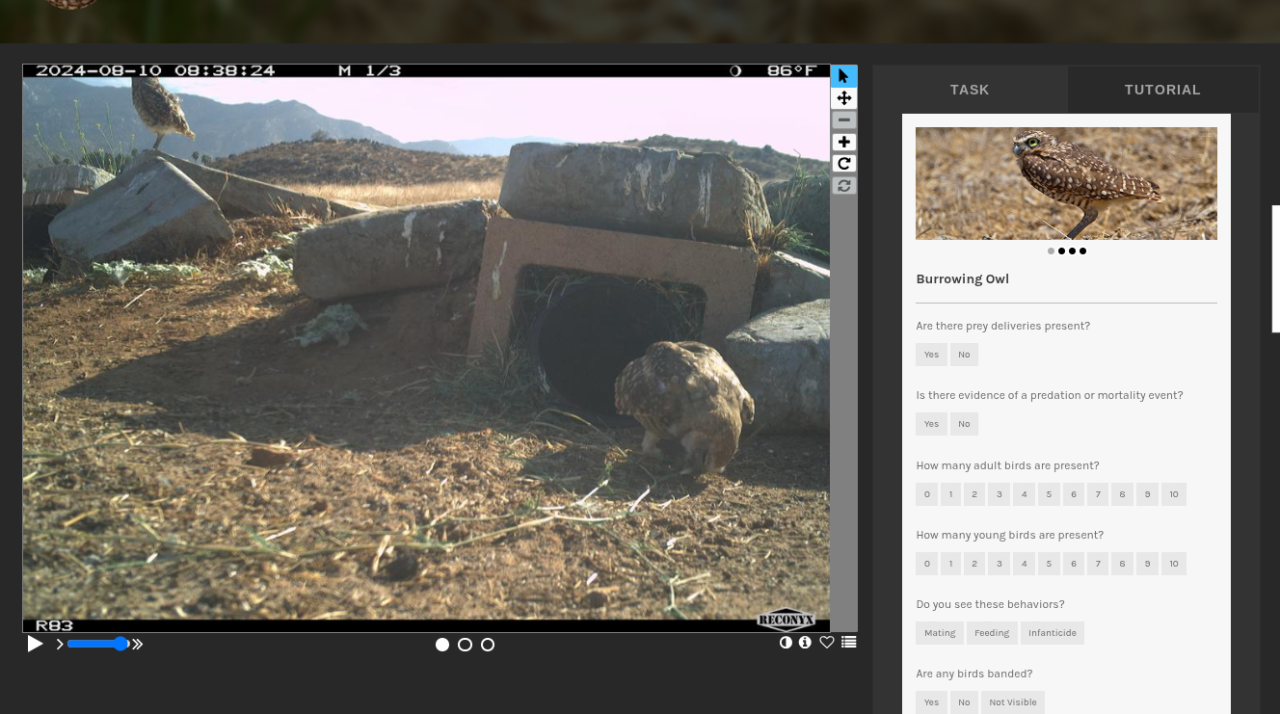Show the first frame dot

point(442,645)
